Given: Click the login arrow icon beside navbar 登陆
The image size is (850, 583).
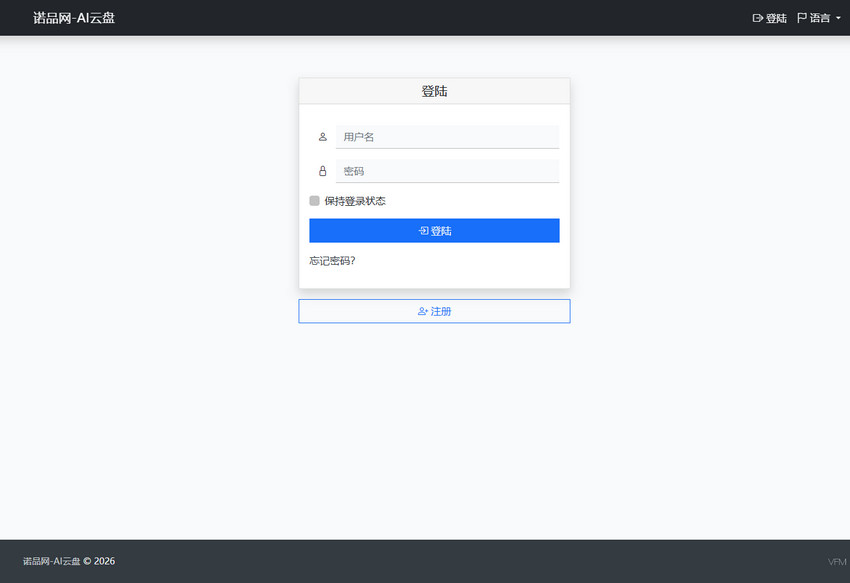Looking at the screenshot, I should click(757, 17).
